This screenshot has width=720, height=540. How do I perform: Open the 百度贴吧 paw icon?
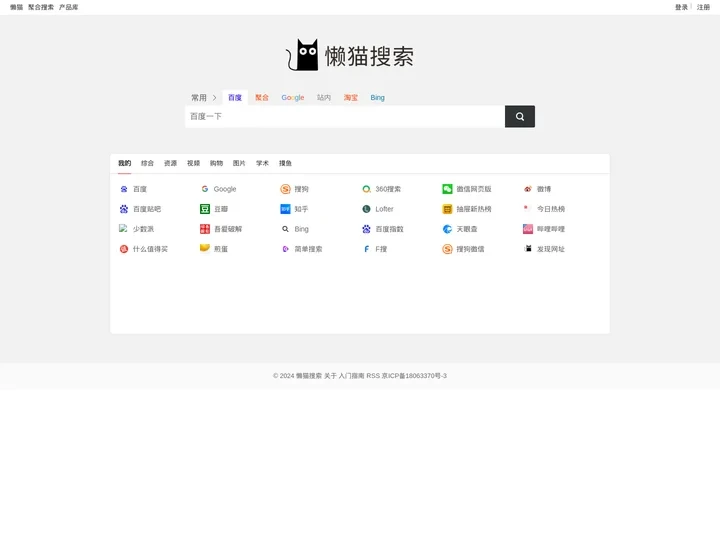tap(124, 209)
